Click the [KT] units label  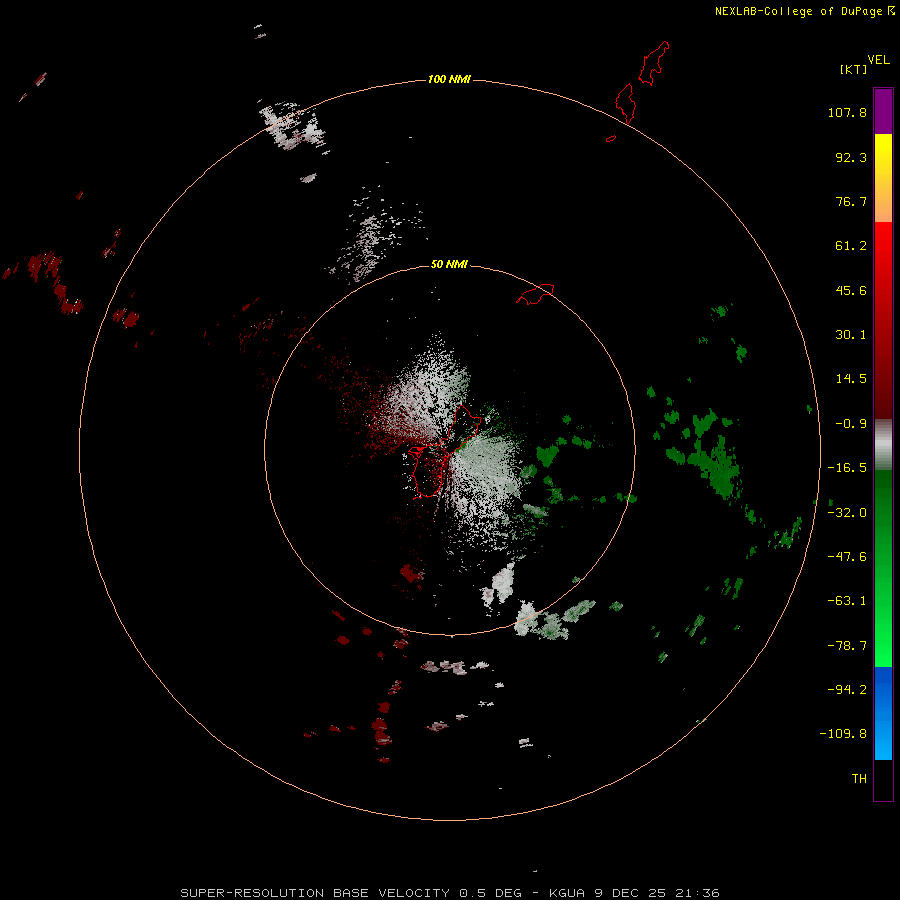click(854, 69)
